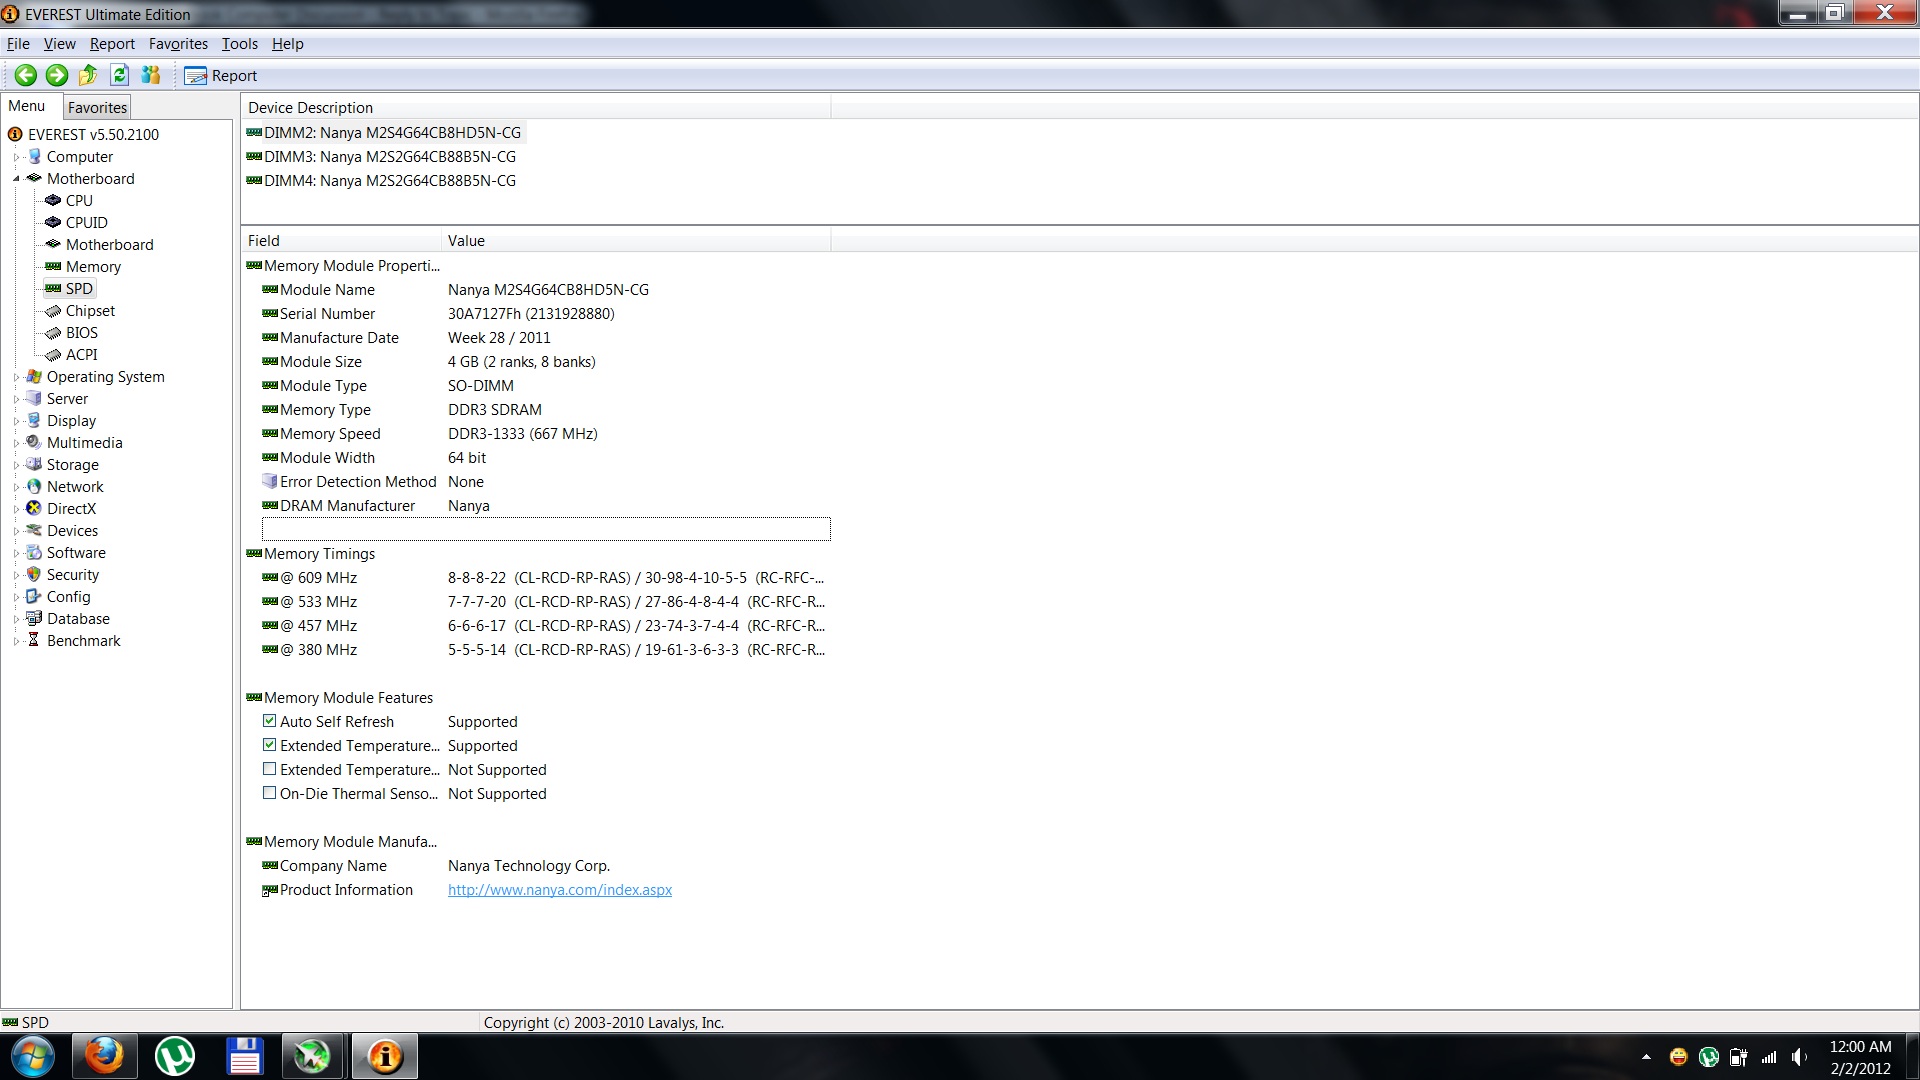Expand the Operating System node
This screenshot has height=1080, width=1920.
[16, 377]
